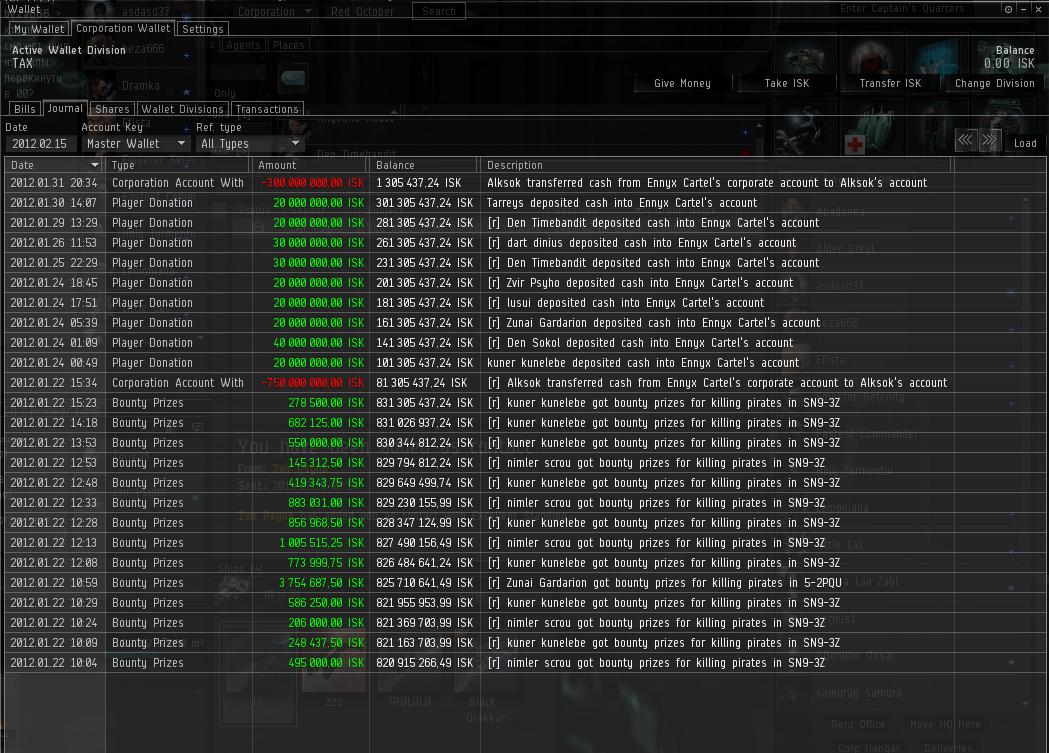
Task: Open the Bills tab
Action: point(25,109)
